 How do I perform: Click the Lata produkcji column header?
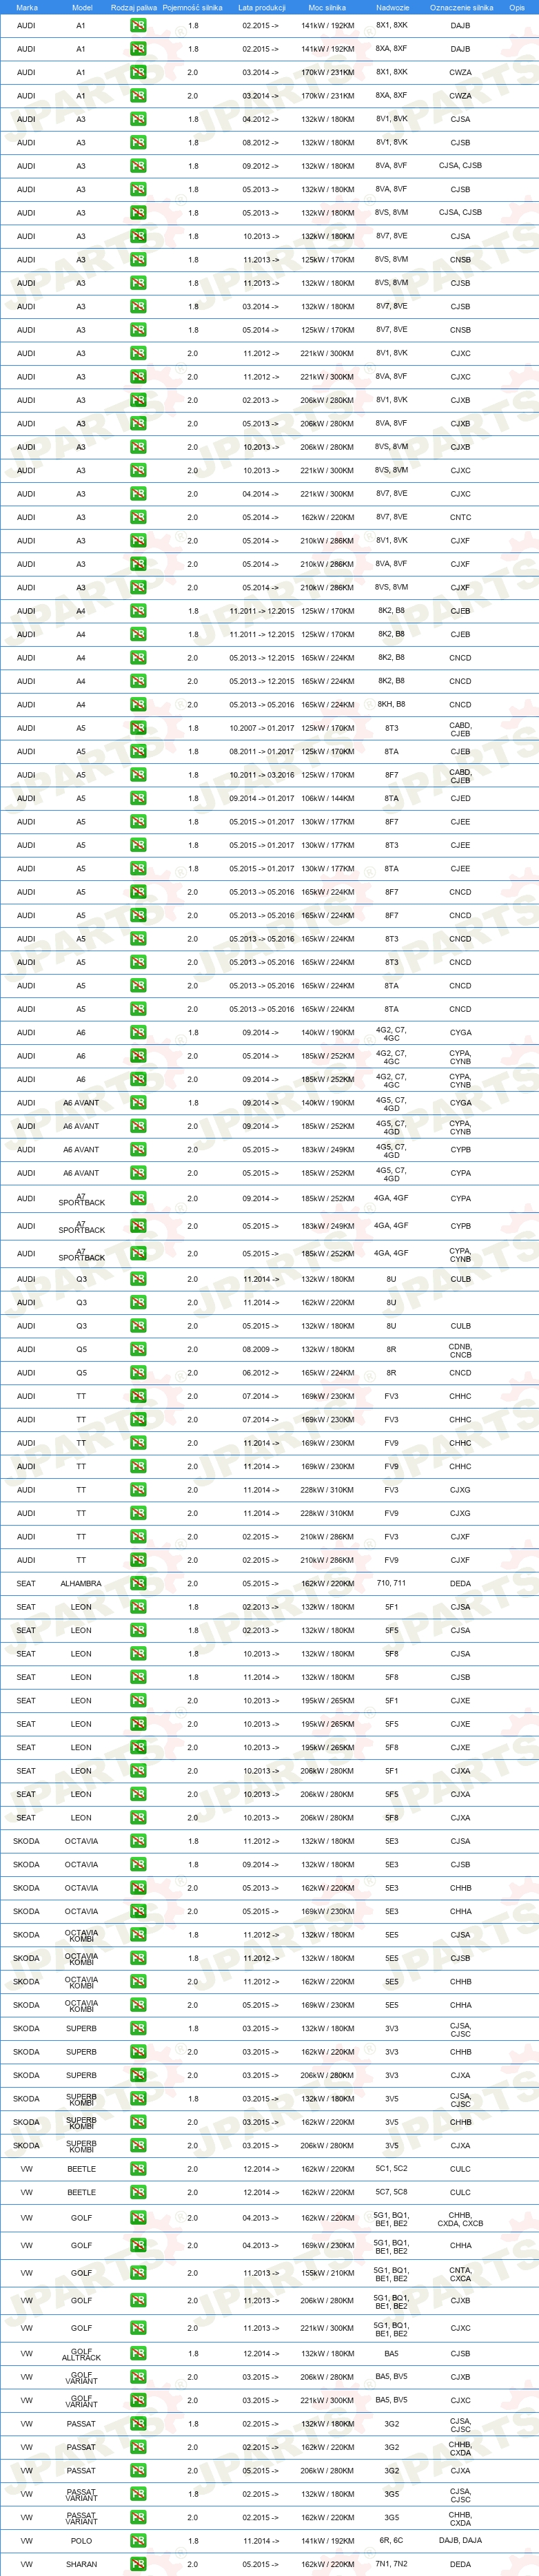(261, 7)
